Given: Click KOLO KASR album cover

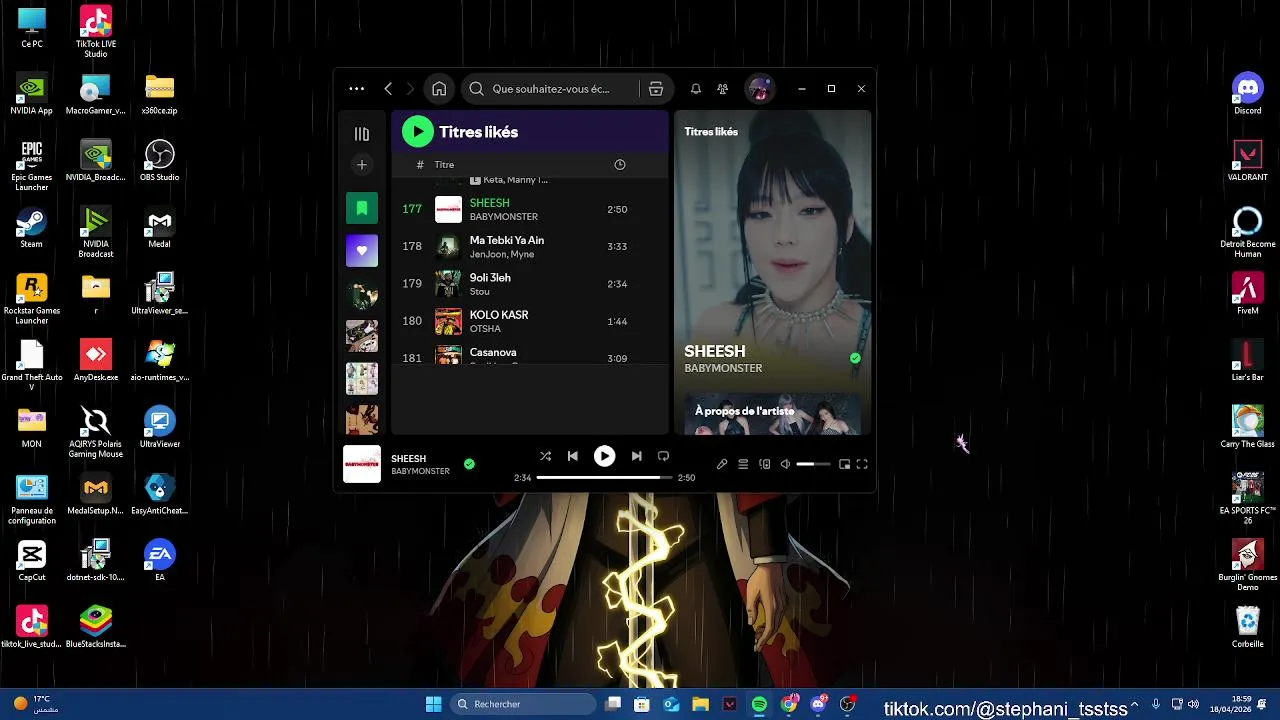Looking at the screenshot, I should tap(448, 321).
